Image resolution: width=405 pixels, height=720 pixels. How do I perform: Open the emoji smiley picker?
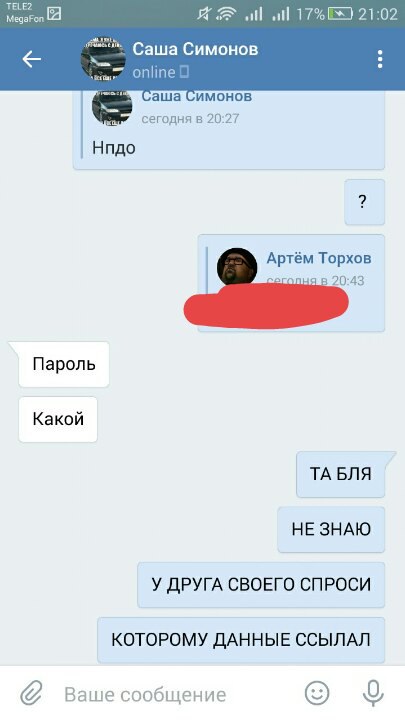(x=317, y=693)
